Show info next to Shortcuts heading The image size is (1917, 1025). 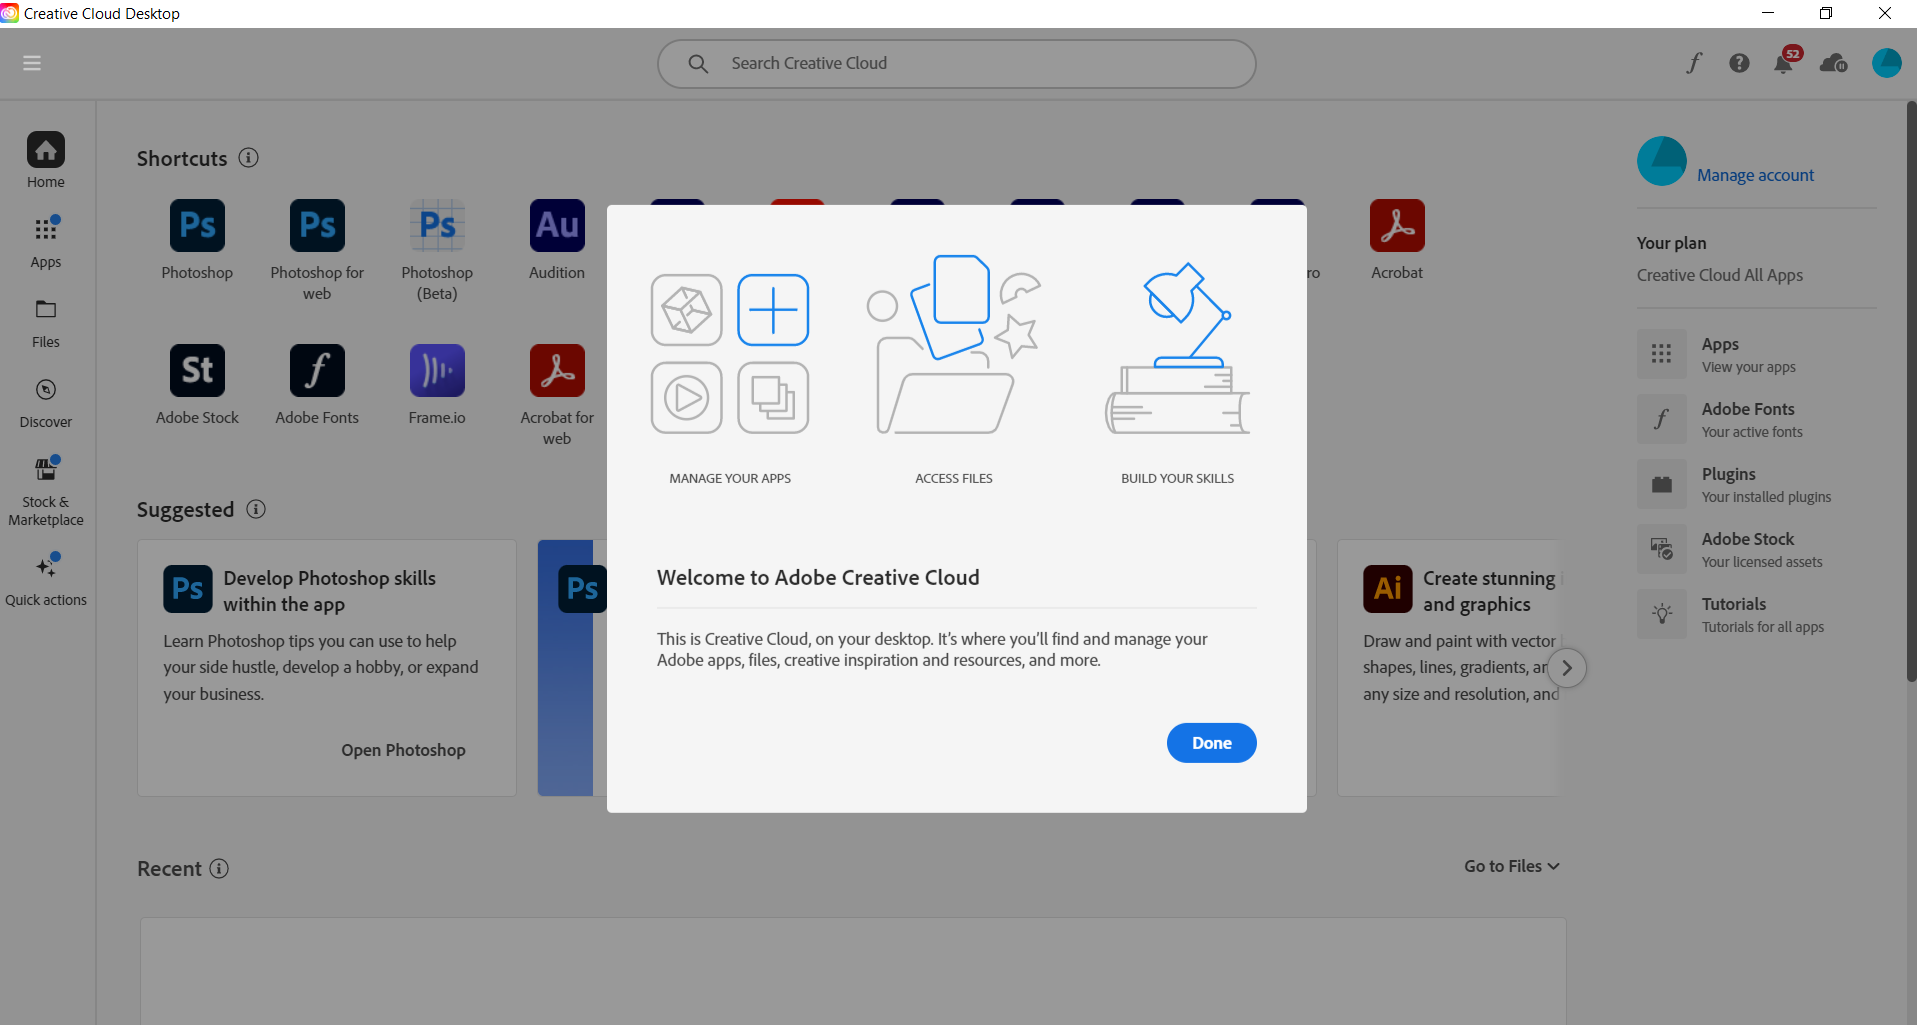tap(249, 158)
